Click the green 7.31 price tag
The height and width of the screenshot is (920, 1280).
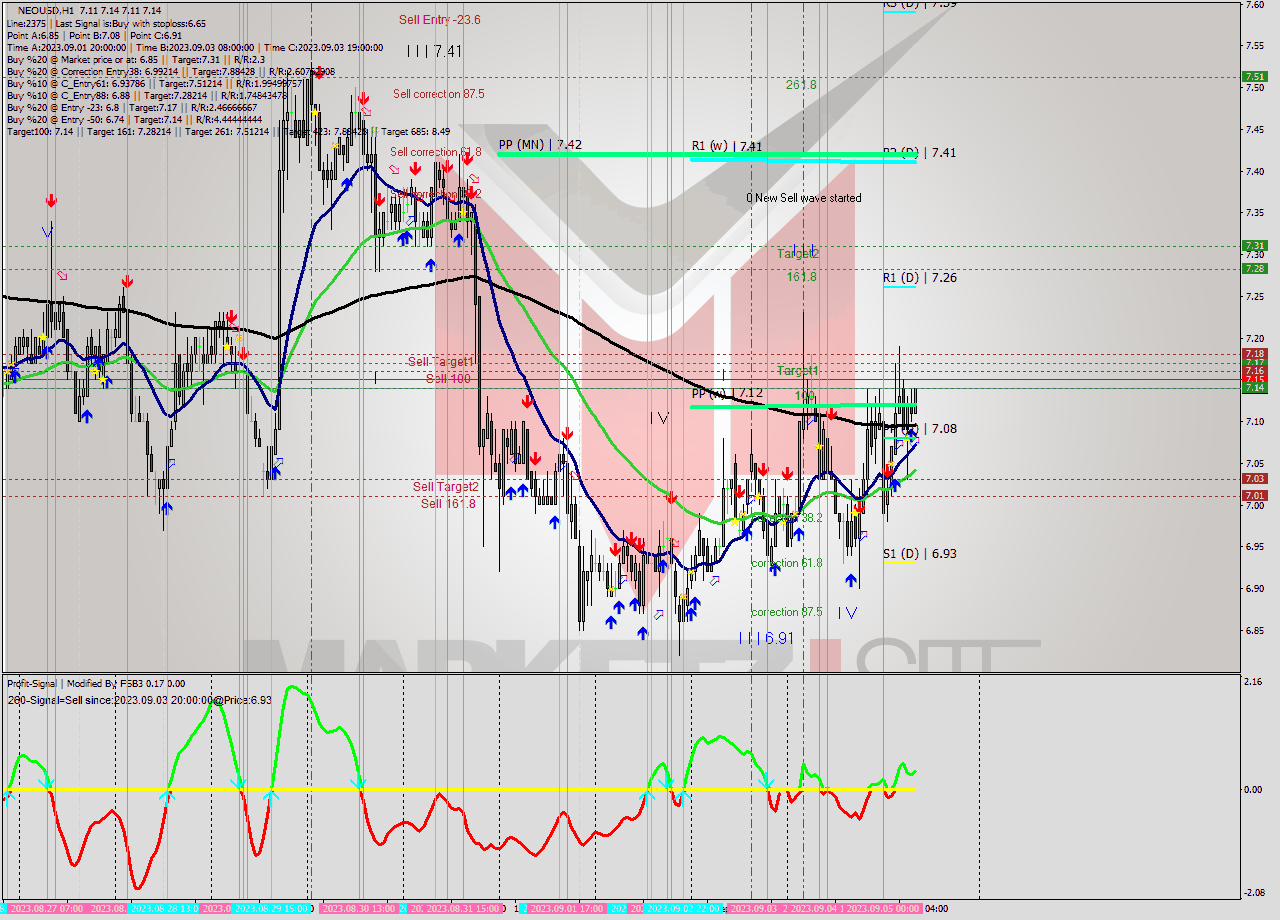1254,245
